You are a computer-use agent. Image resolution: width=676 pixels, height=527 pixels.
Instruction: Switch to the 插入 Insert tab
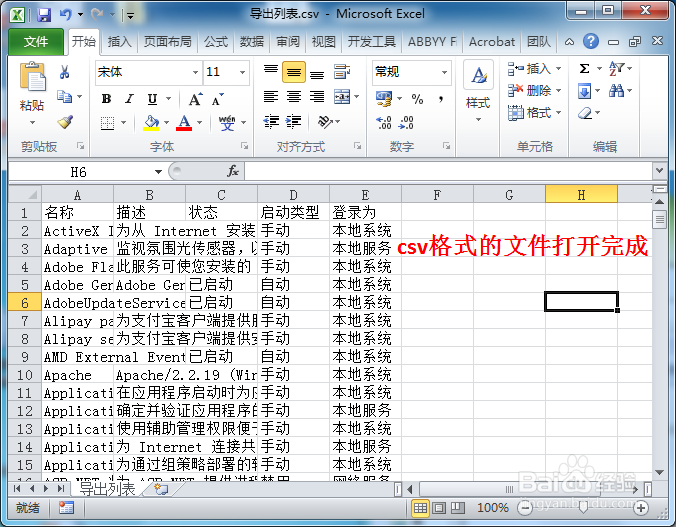click(x=119, y=42)
